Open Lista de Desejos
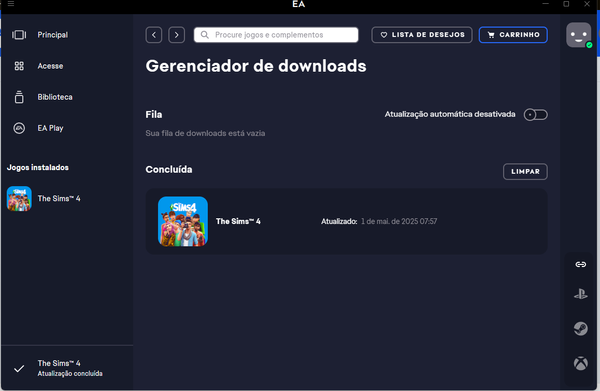The image size is (600, 391). point(422,35)
